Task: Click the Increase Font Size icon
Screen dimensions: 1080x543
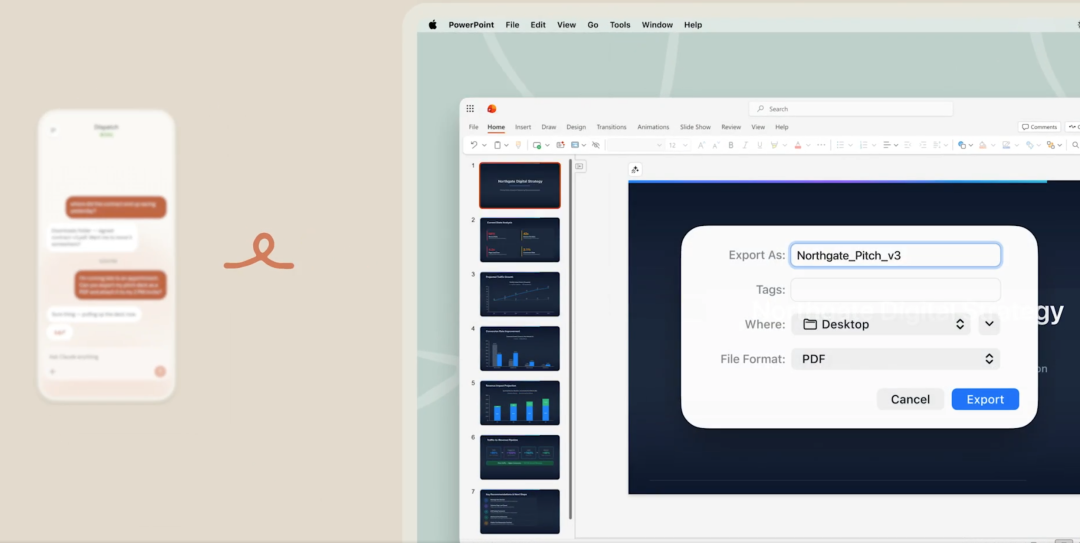Action: click(x=700, y=145)
